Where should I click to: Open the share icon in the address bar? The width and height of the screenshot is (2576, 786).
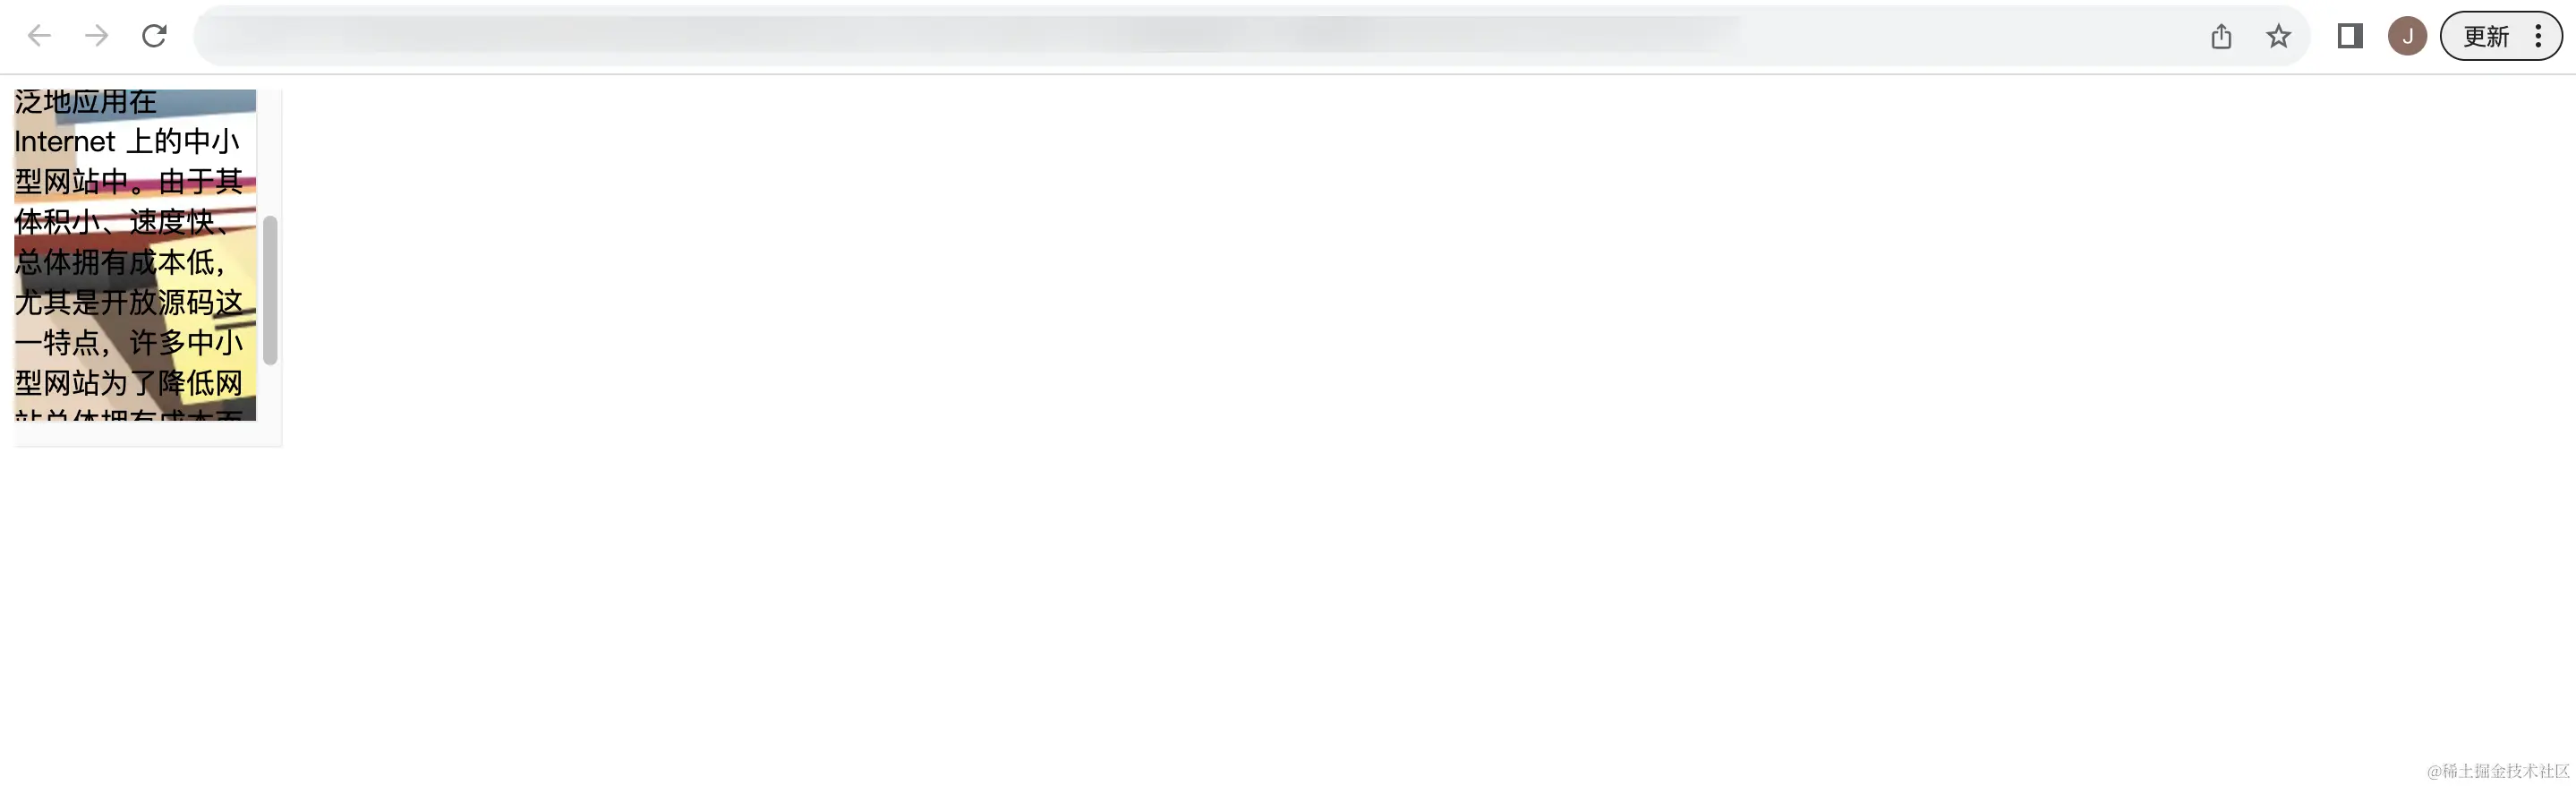click(x=2221, y=36)
